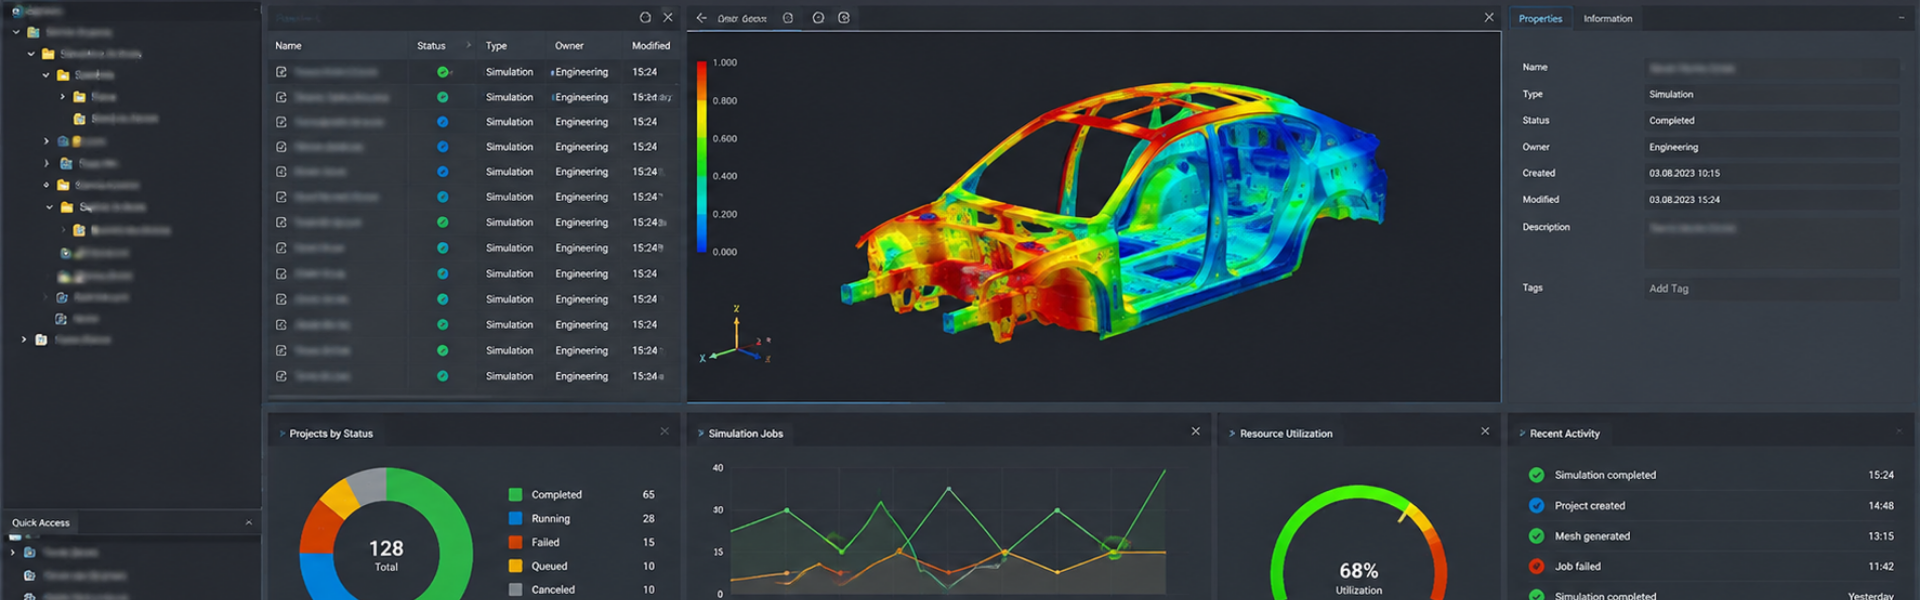Select the Status value Completed in Properties
Image resolution: width=1920 pixels, height=600 pixels.
(x=1671, y=121)
